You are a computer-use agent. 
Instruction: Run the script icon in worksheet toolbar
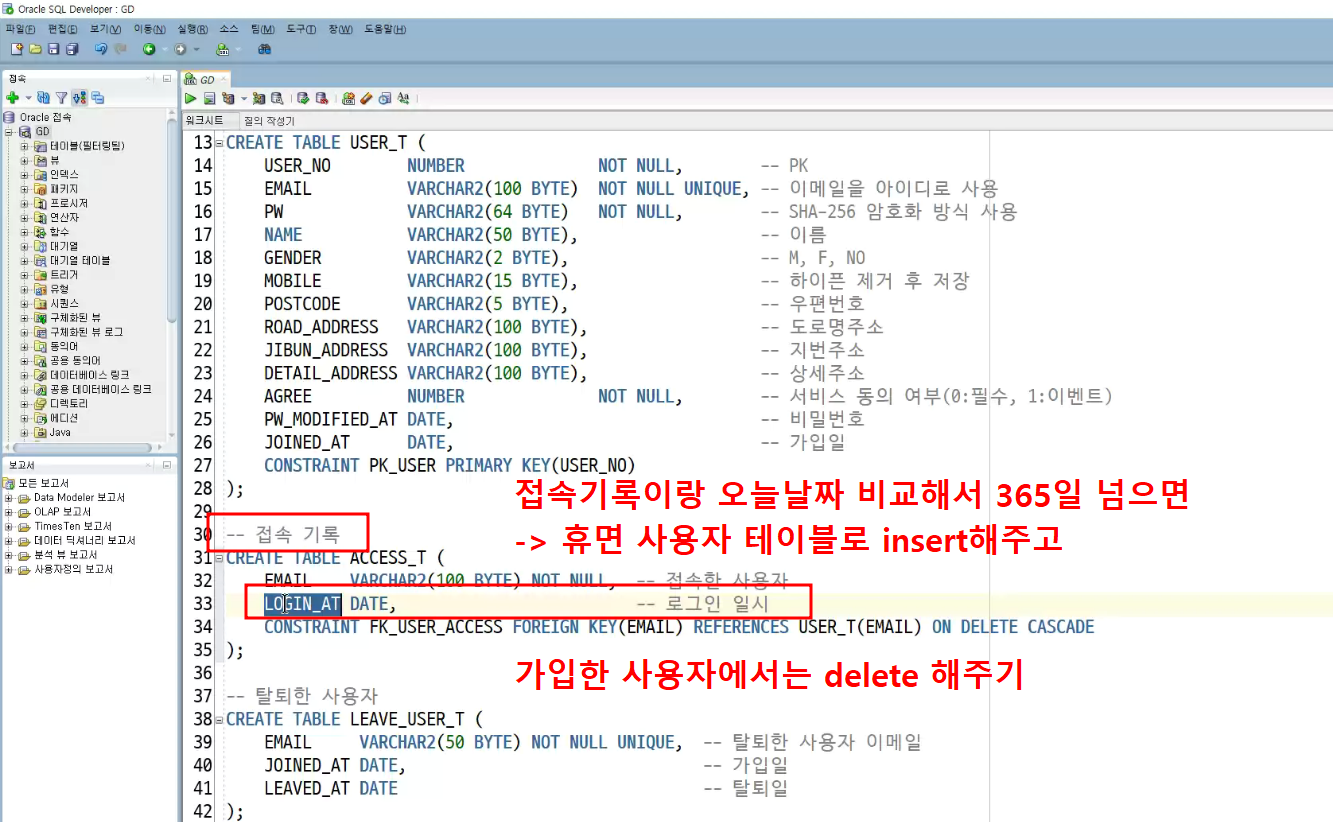209,98
